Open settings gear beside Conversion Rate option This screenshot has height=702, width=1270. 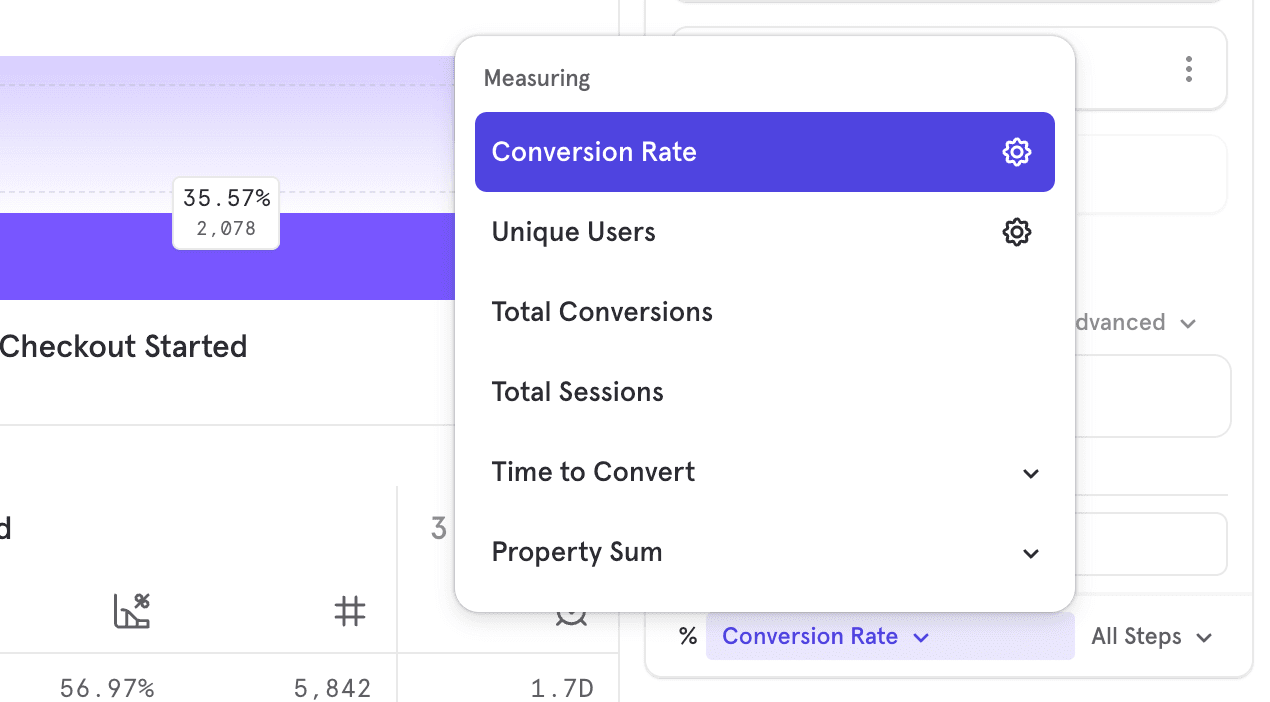(x=1016, y=152)
